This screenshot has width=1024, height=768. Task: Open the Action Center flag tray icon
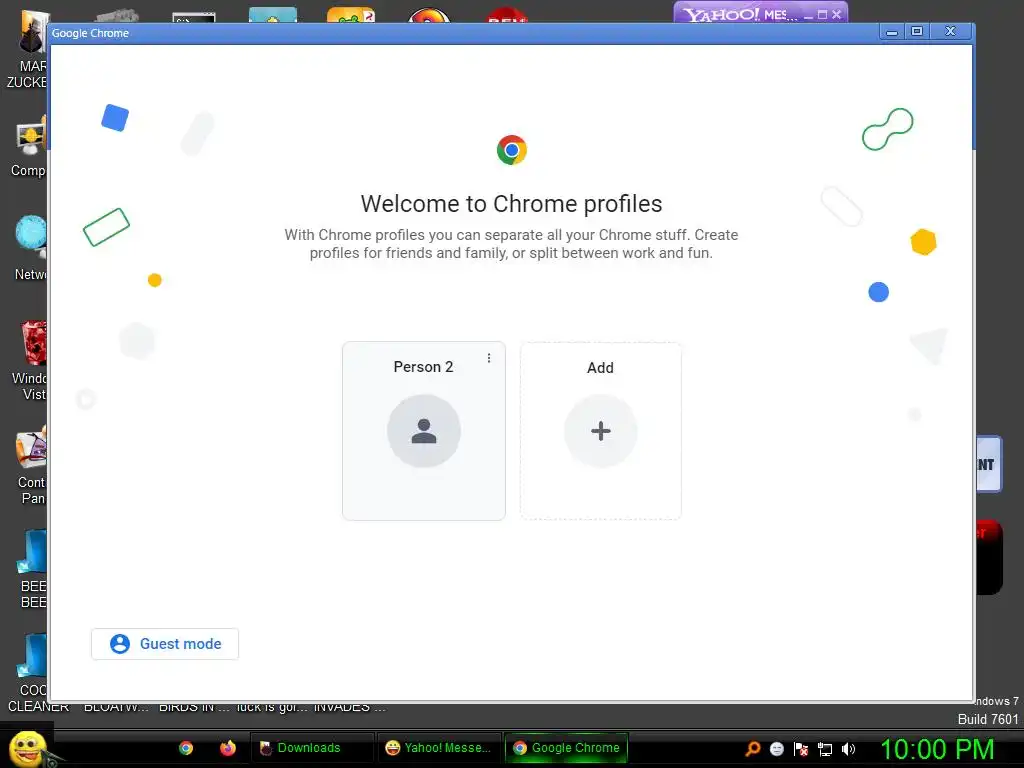pyautogui.click(x=801, y=749)
